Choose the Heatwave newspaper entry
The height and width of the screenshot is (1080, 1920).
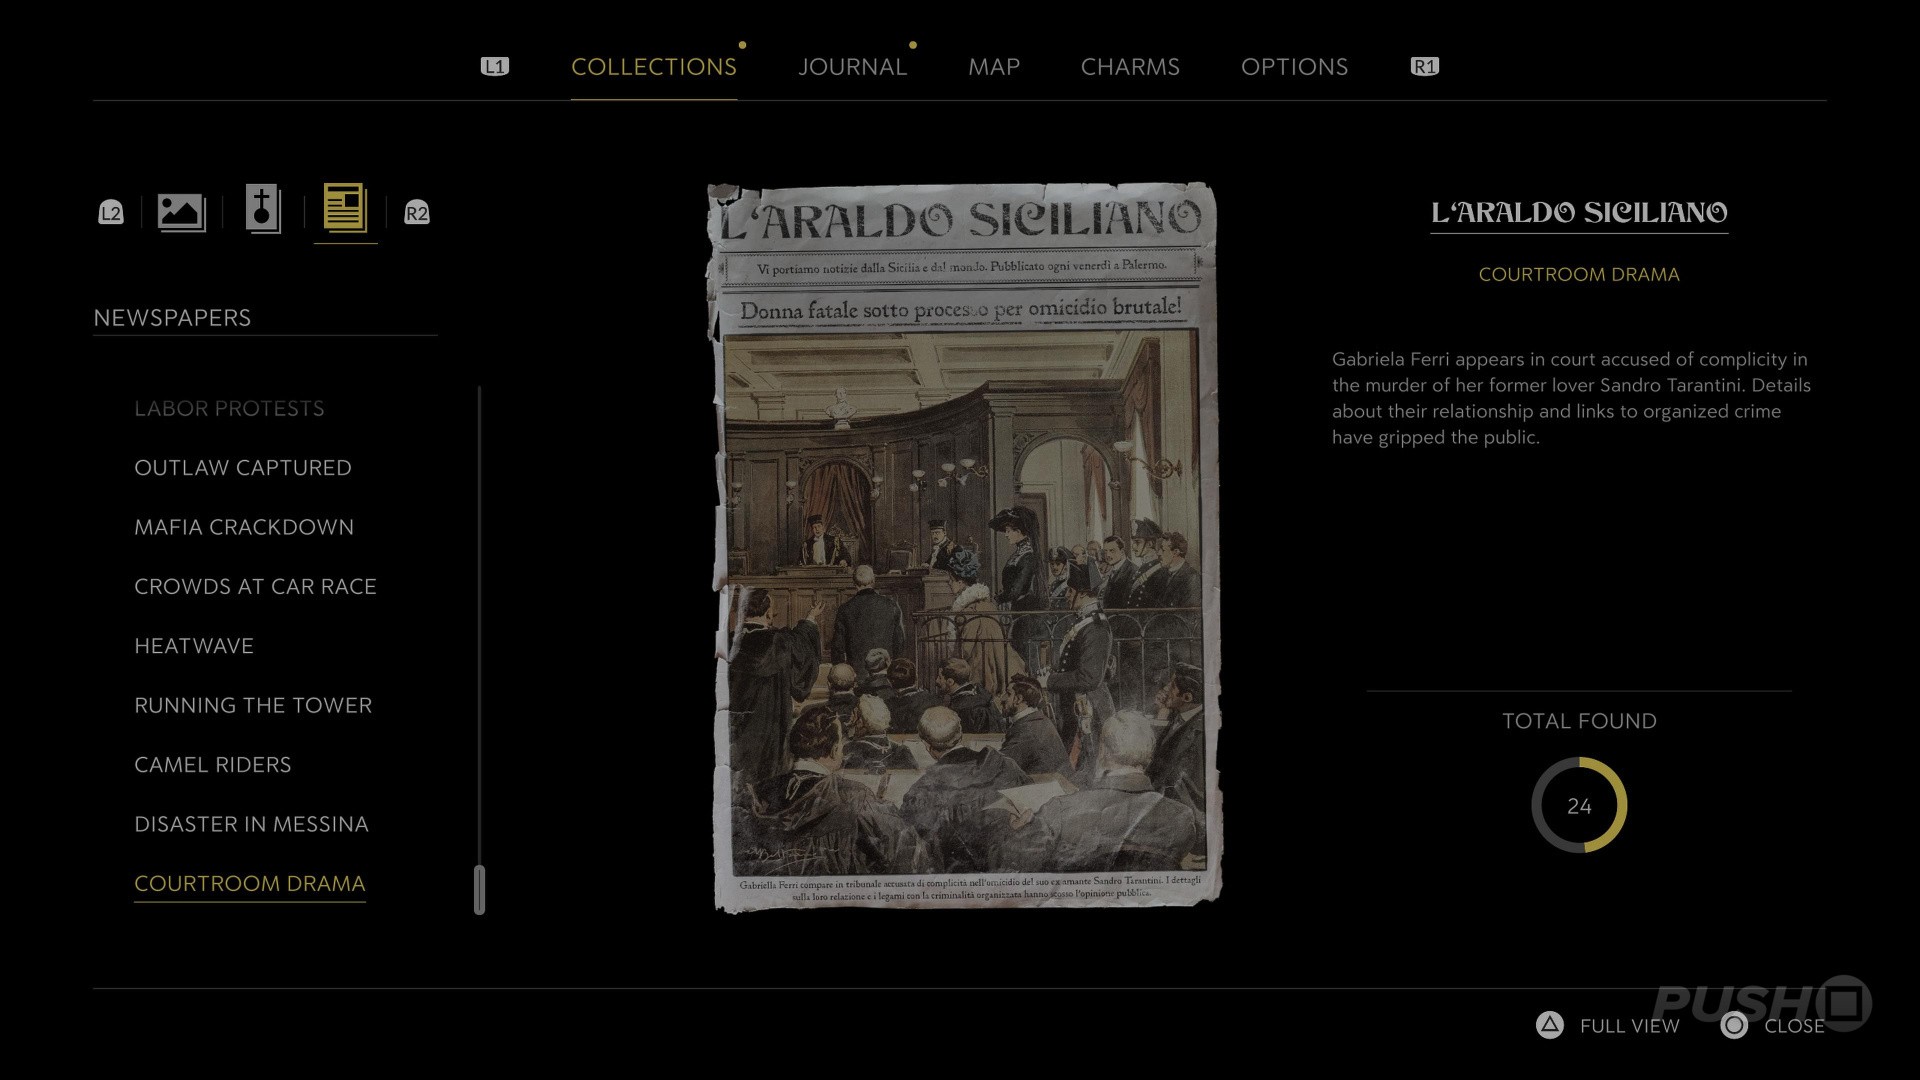(194, 646)
